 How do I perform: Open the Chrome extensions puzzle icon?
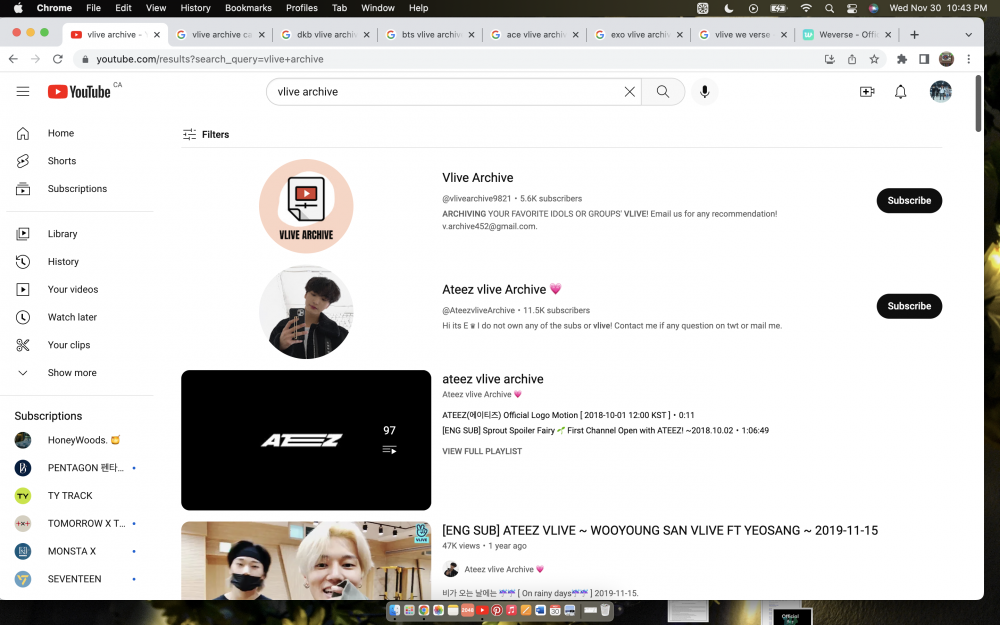(902, 59)
